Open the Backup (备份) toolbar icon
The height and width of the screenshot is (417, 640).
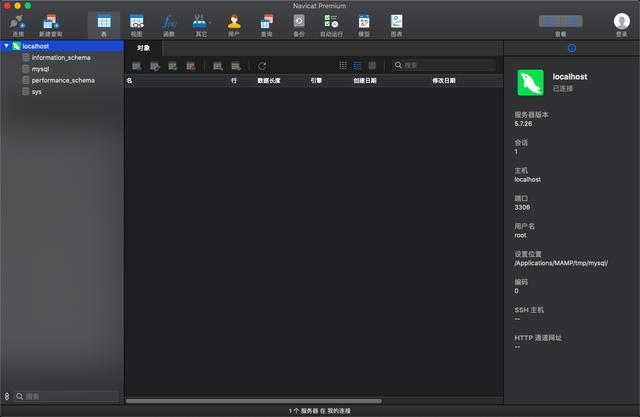click(x=299, y=25)
